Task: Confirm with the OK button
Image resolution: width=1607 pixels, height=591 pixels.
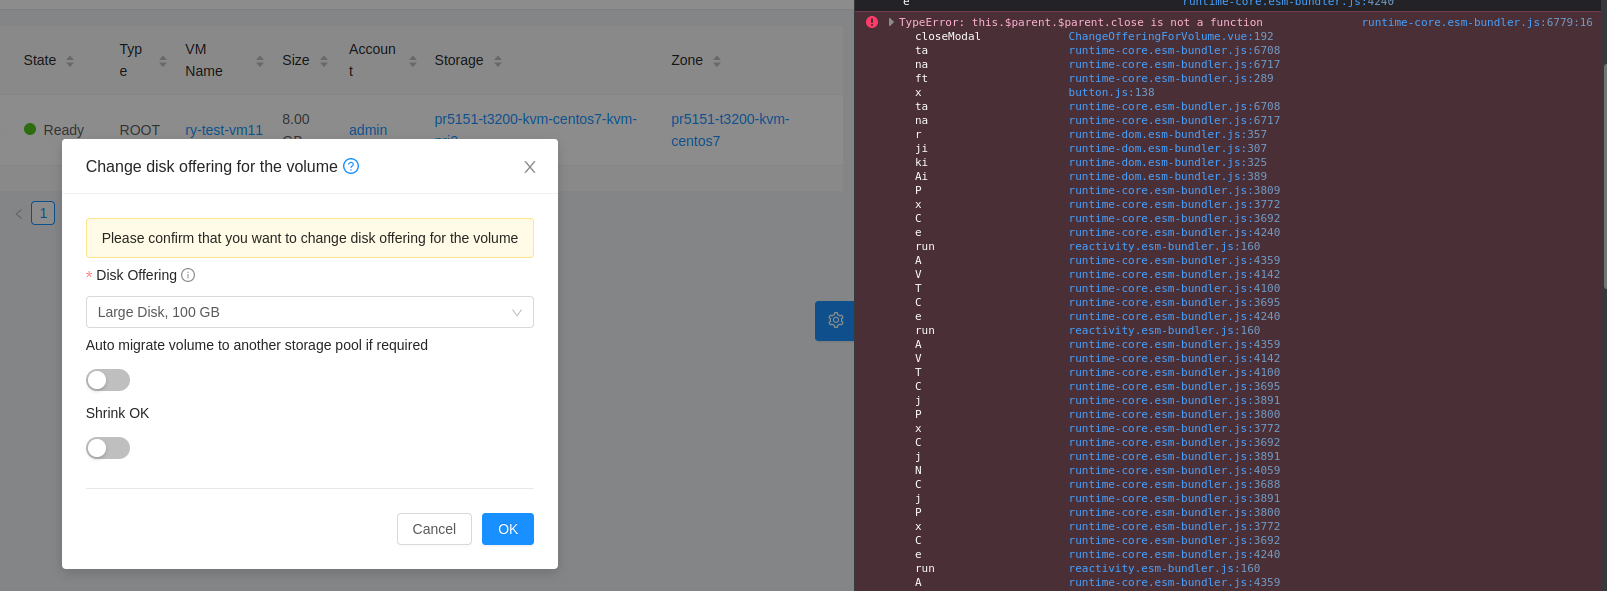Action: (508, 529)
